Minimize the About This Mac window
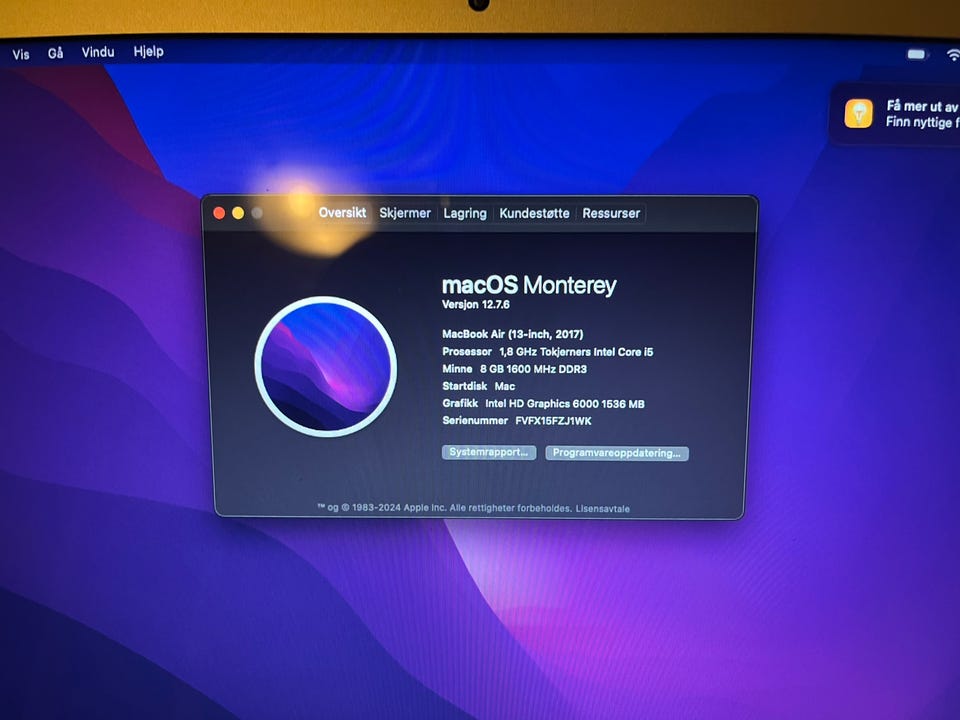Viewport: 960px width, 720px height. point(238,212)
